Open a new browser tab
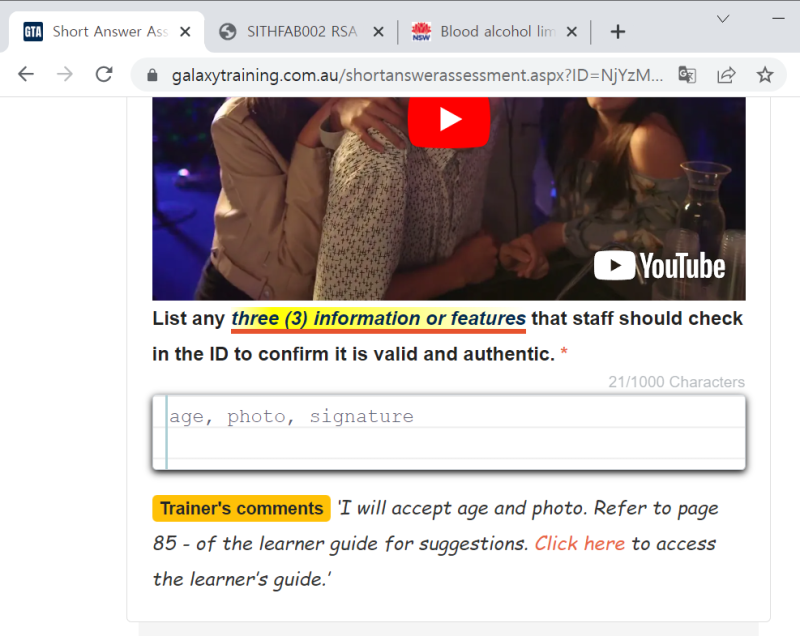The width and height of the screenshot is (800, 636). tap(617, 32)
